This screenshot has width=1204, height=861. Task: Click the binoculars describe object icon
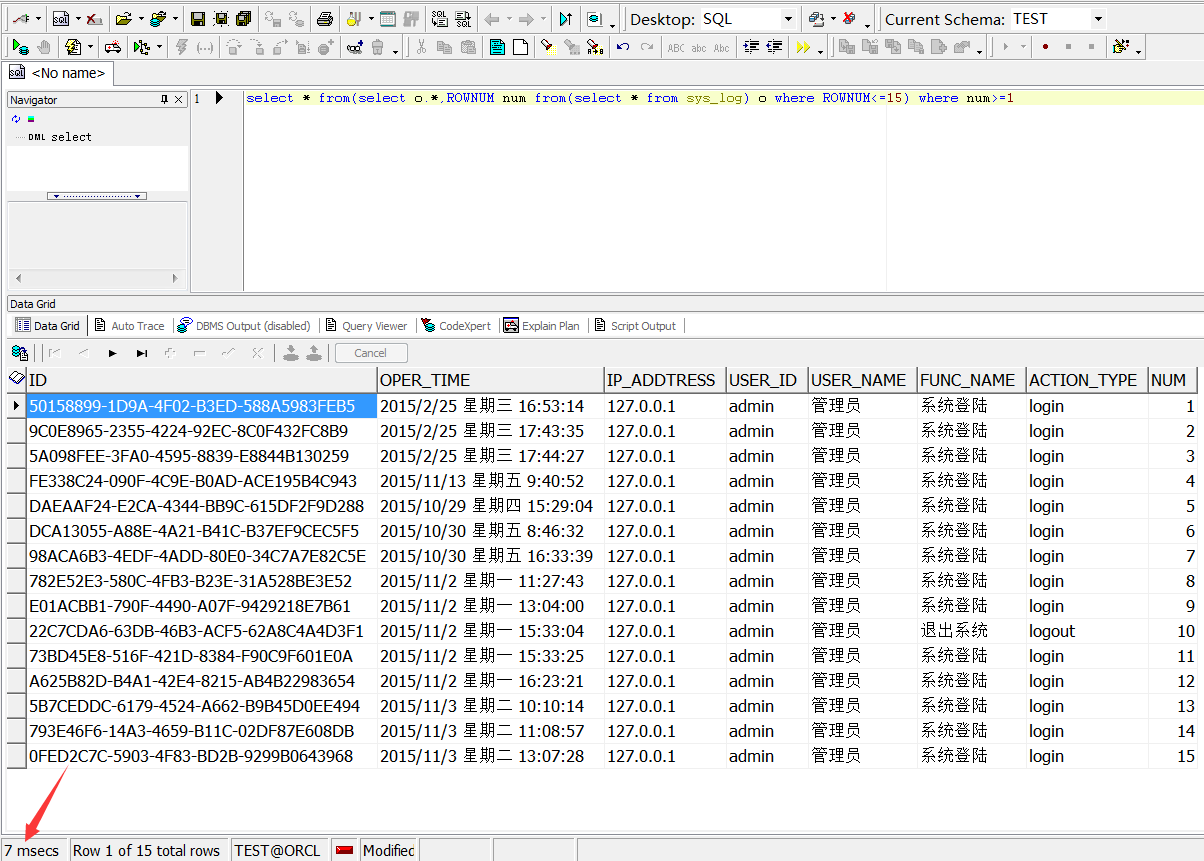tap(355, 47)
